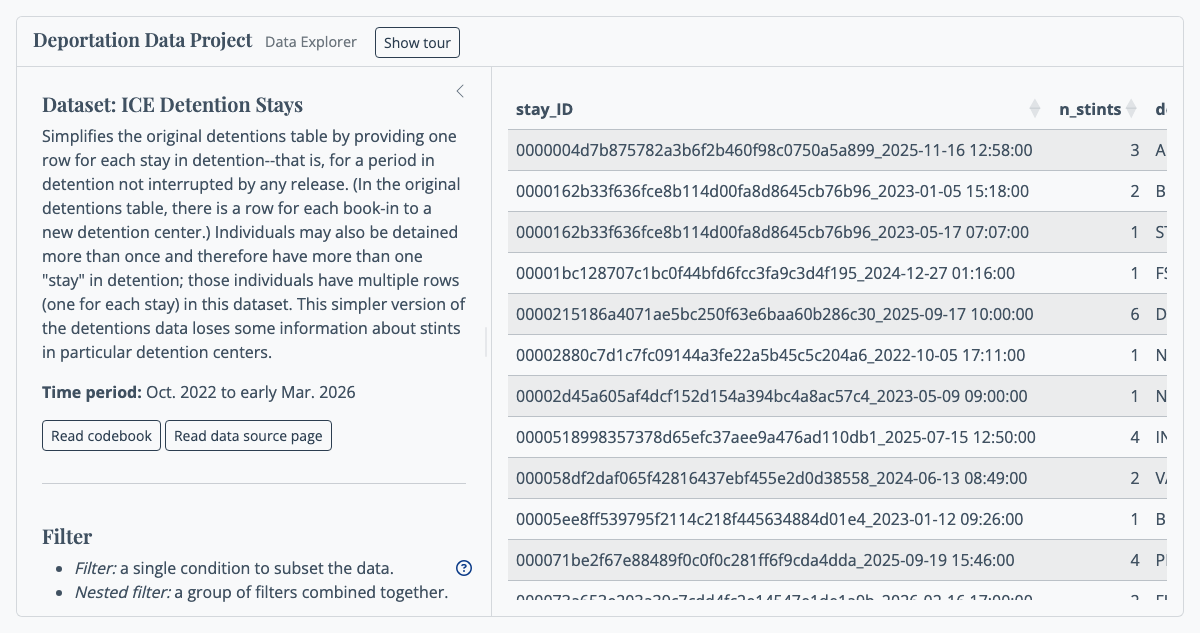Open the Filter help question-mark icon
This screenshot has height=633, width=1200.
[464, 568]
